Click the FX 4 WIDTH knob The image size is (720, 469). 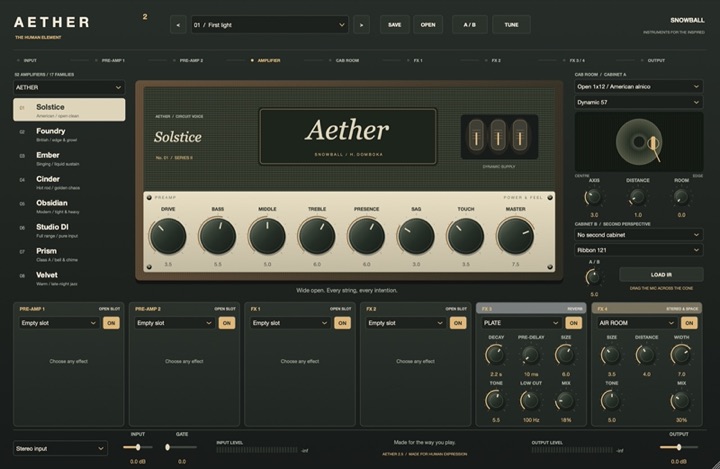coord(681,355)
